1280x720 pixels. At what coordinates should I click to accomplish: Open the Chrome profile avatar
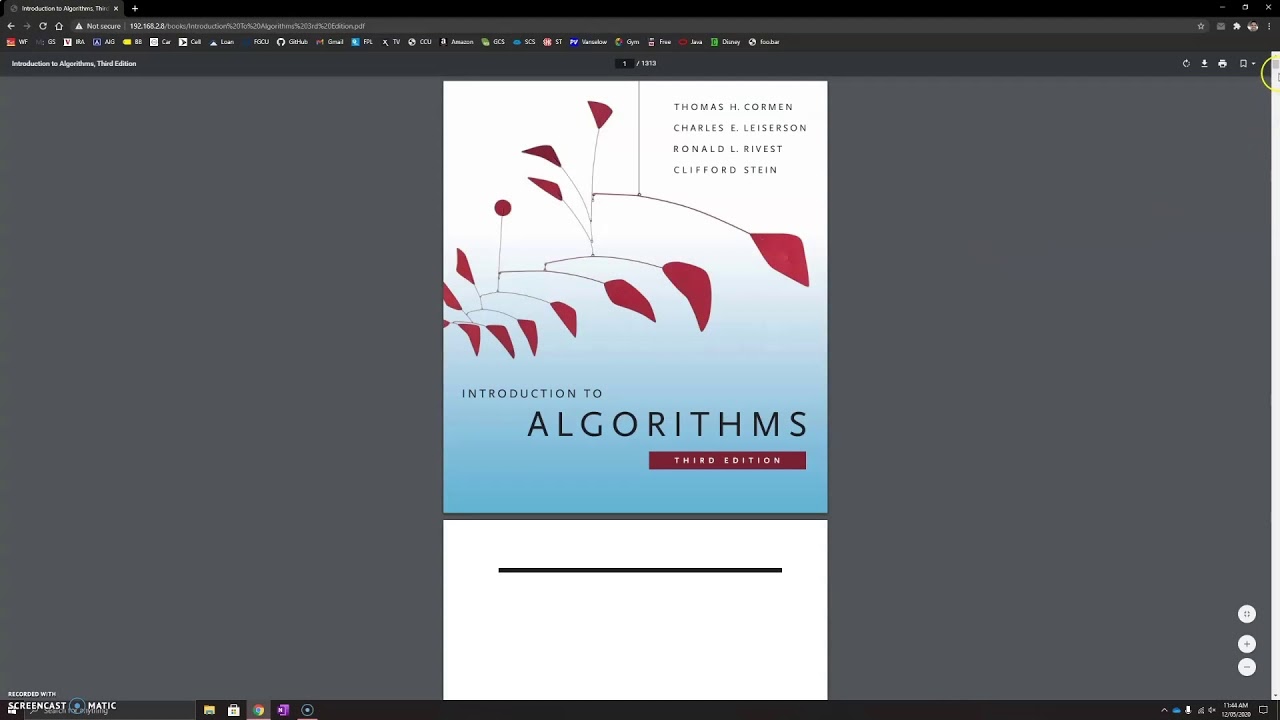pos(1253,26)
